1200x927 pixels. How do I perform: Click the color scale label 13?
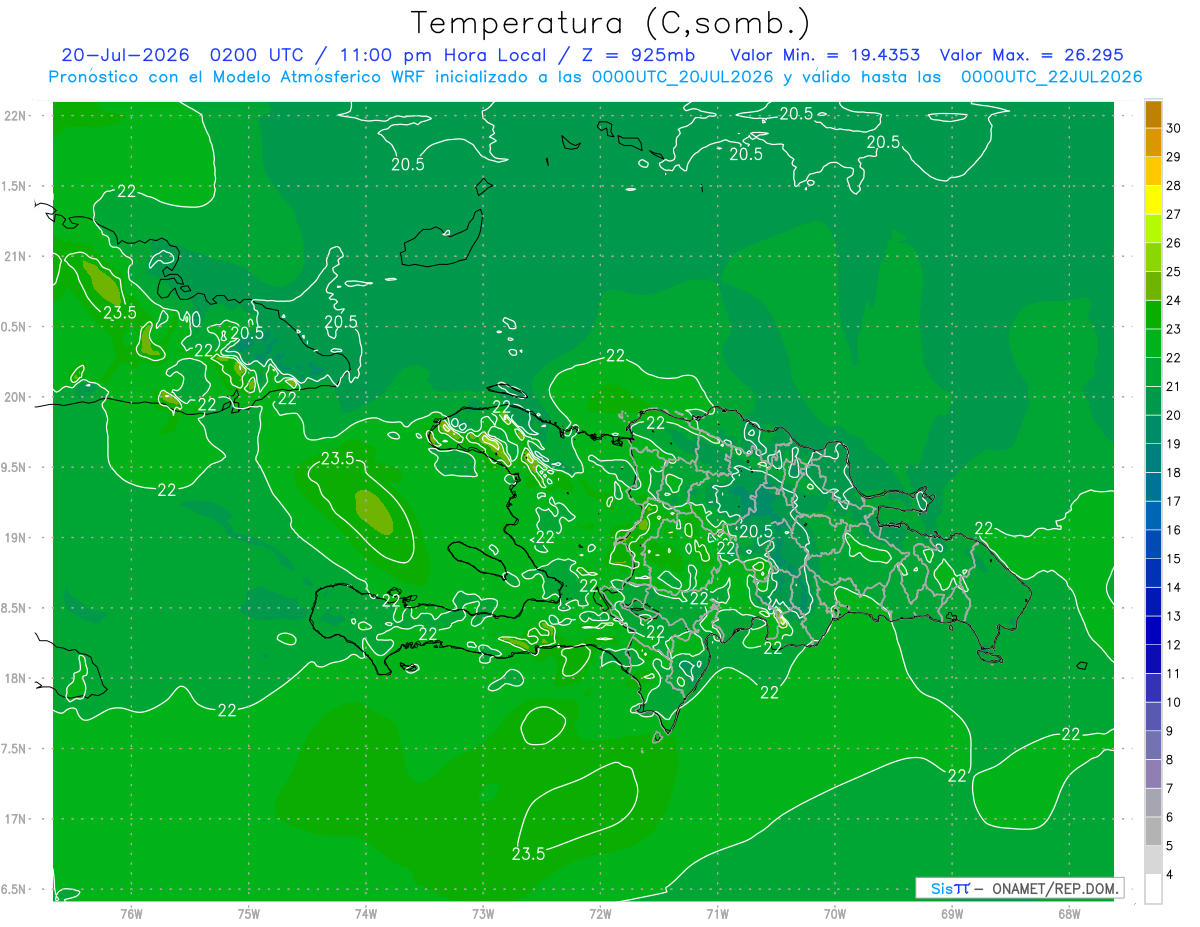(1174, 616)
